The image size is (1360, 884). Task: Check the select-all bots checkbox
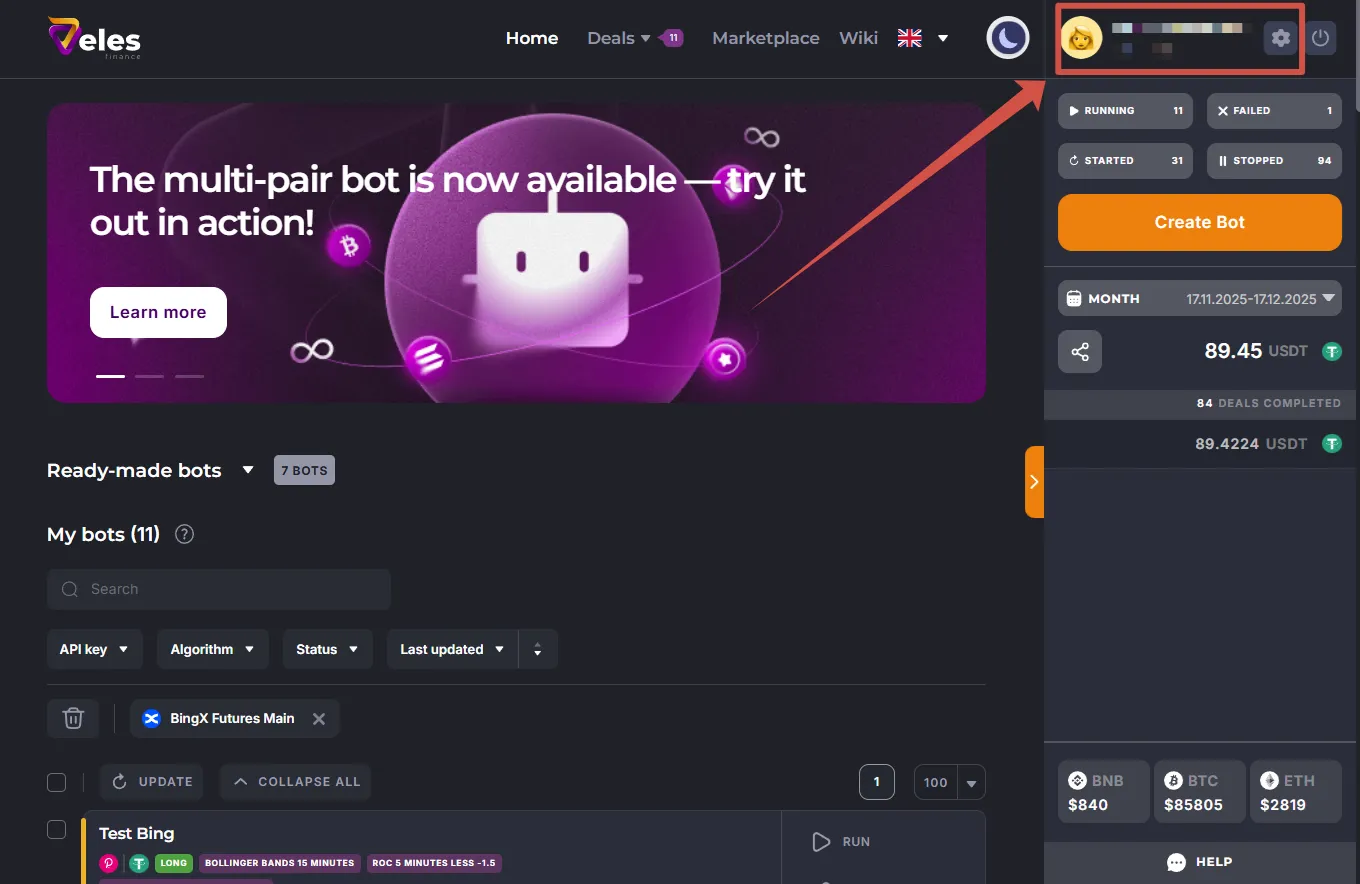pyautogui.click(x=57, y=782)
